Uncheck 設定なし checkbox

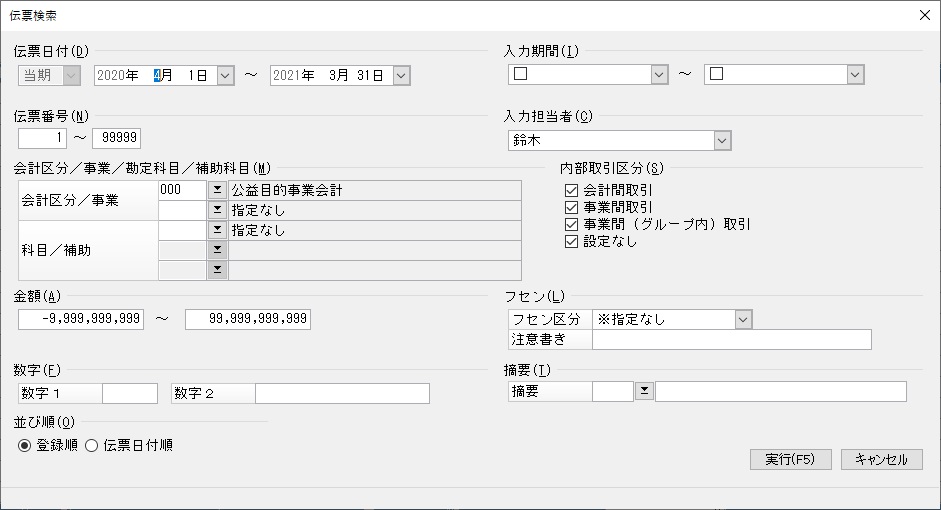571,241
